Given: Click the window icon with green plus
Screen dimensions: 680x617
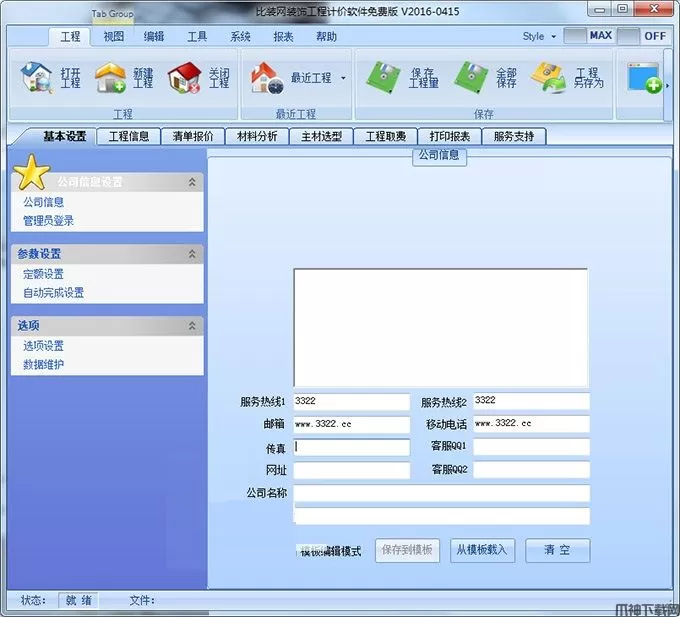Looking at the screenshot, I should click(x=644, y=78).
